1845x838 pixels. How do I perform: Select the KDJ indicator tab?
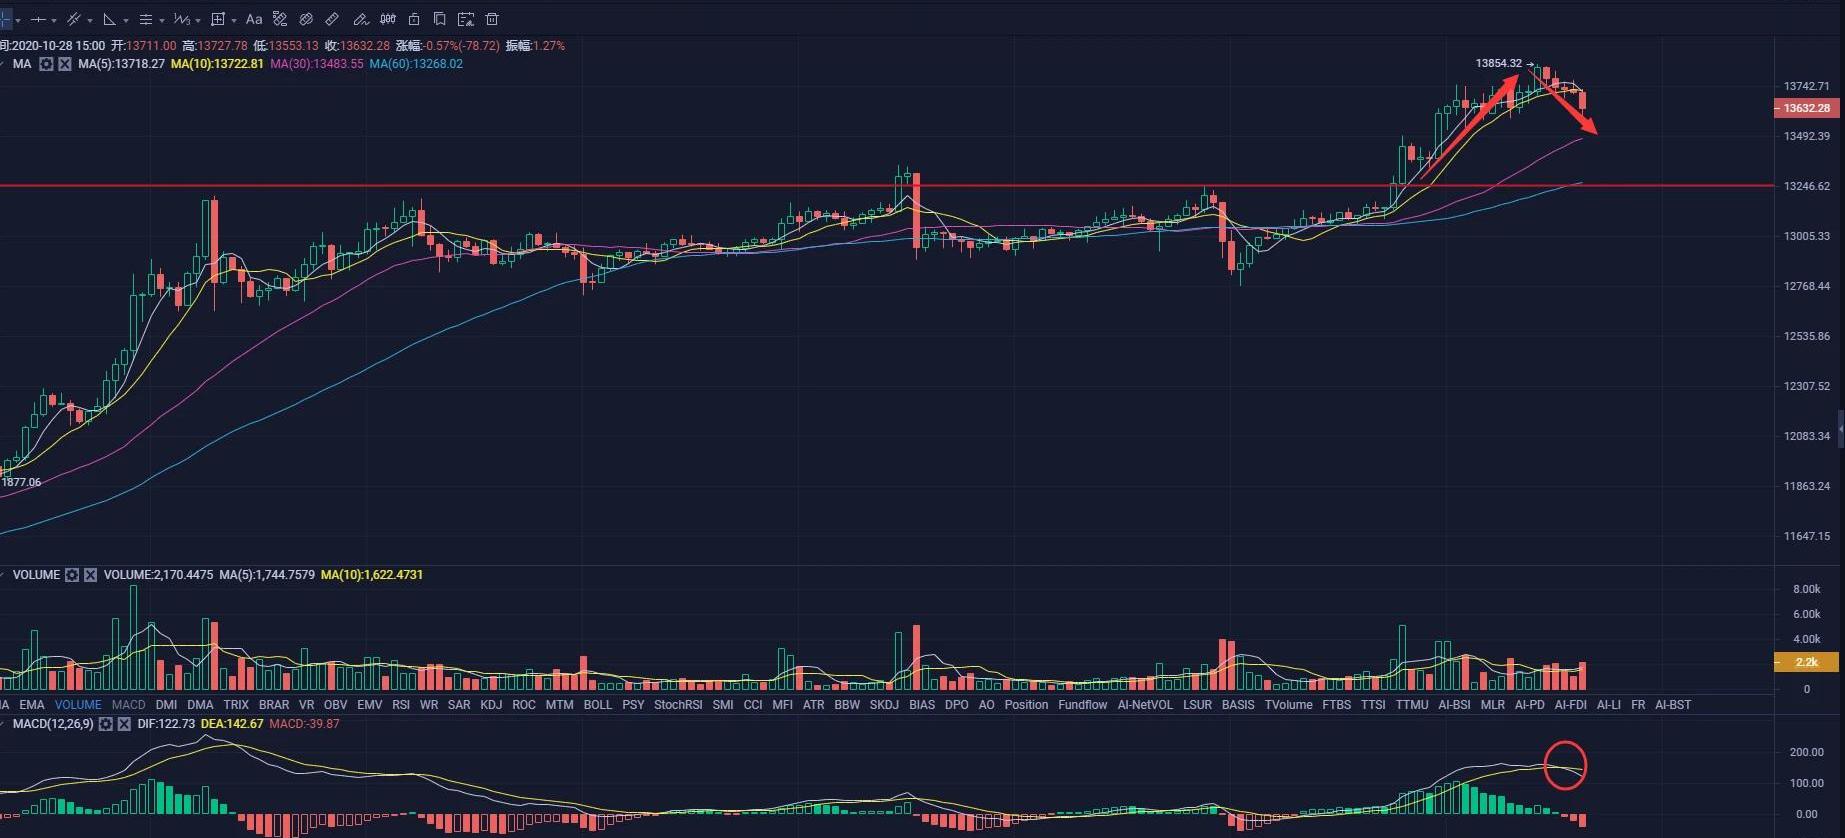click(x=491, y=705)
